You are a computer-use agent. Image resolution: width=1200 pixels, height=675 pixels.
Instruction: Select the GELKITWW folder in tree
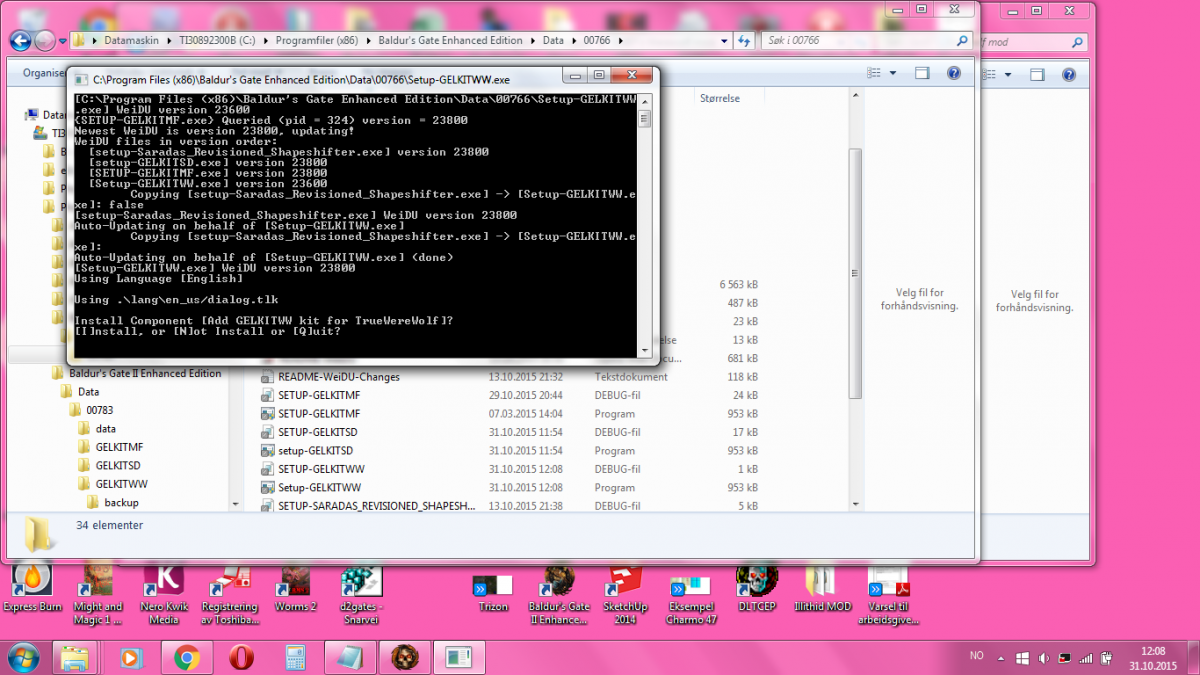point(122,483)
